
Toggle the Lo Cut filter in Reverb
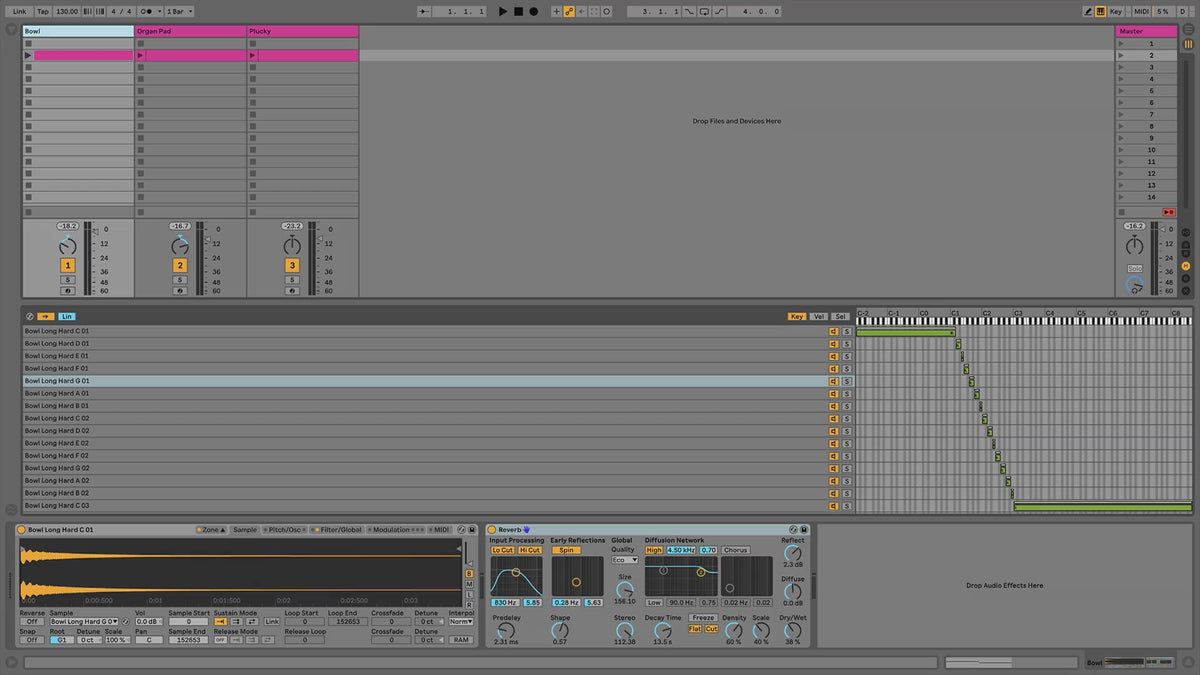[502, 550]
